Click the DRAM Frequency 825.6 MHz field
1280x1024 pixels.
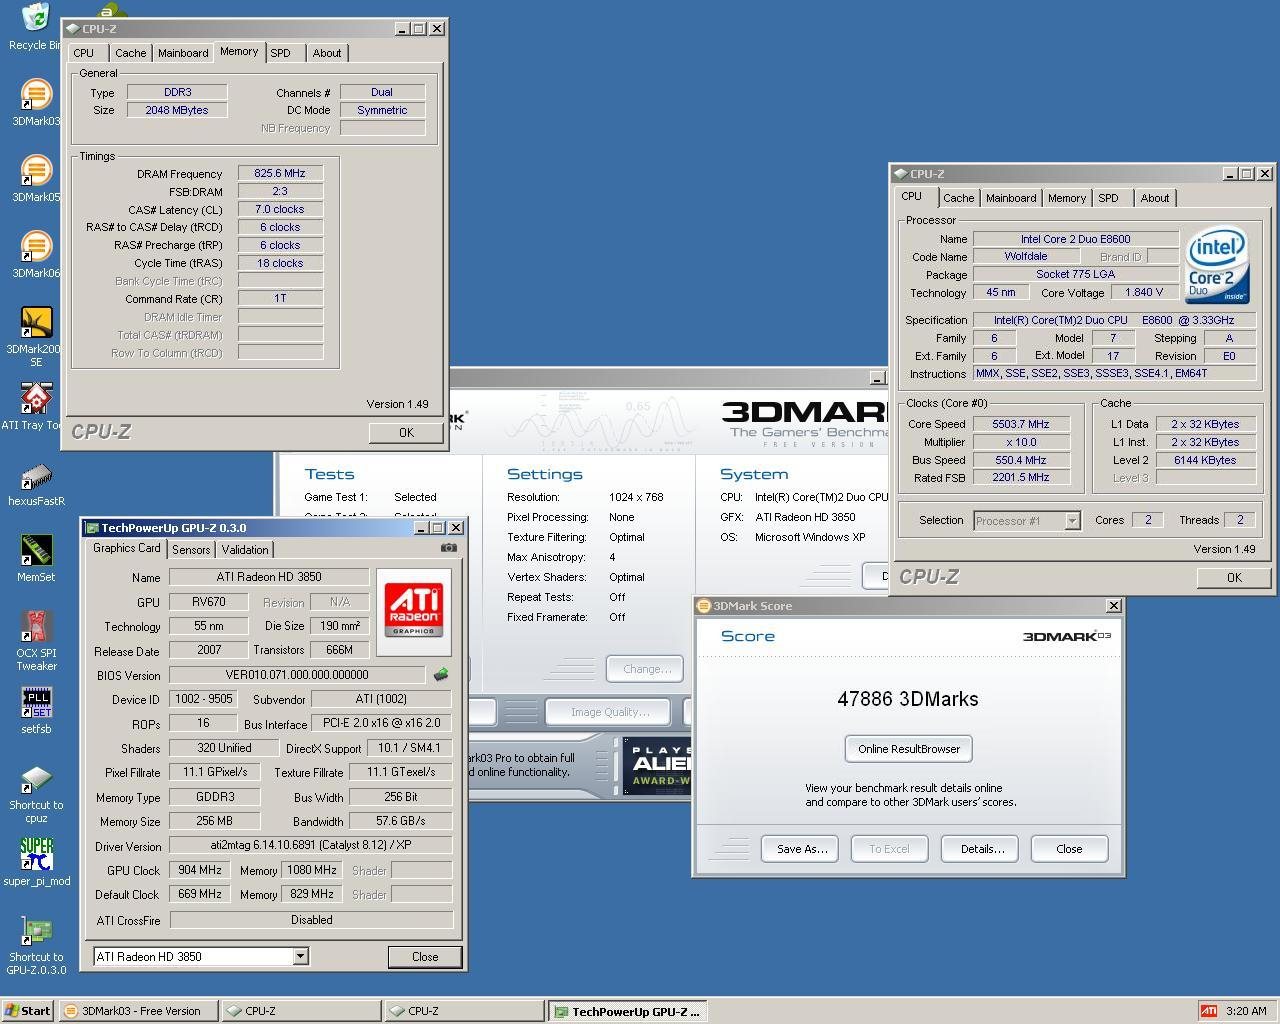point(280,174)
